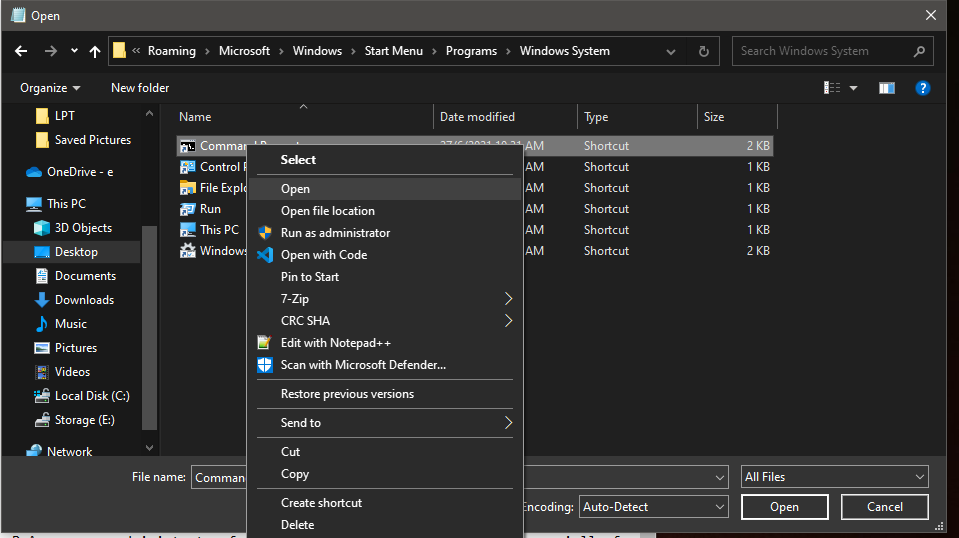Image resolution: width=959 pixels, height=538 pixels.
Task: Expand the address bar path history dropdown
Action: [671, 51]
